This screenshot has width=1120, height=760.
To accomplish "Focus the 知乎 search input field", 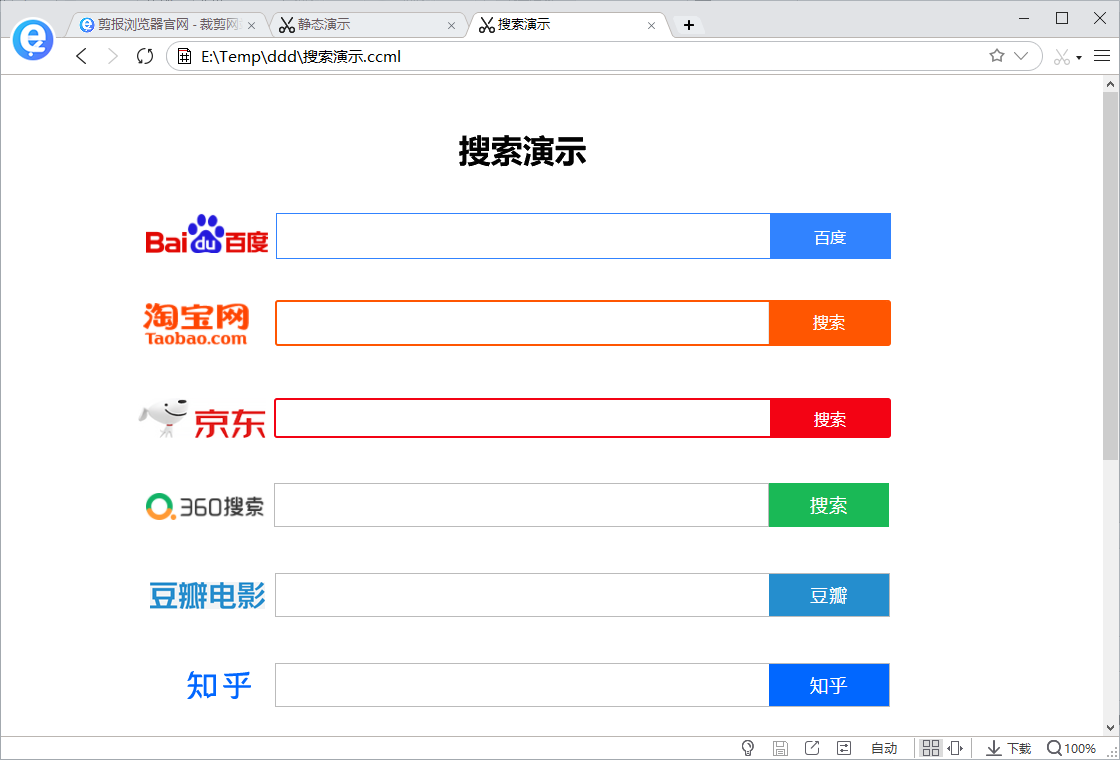I will (522, 685).
